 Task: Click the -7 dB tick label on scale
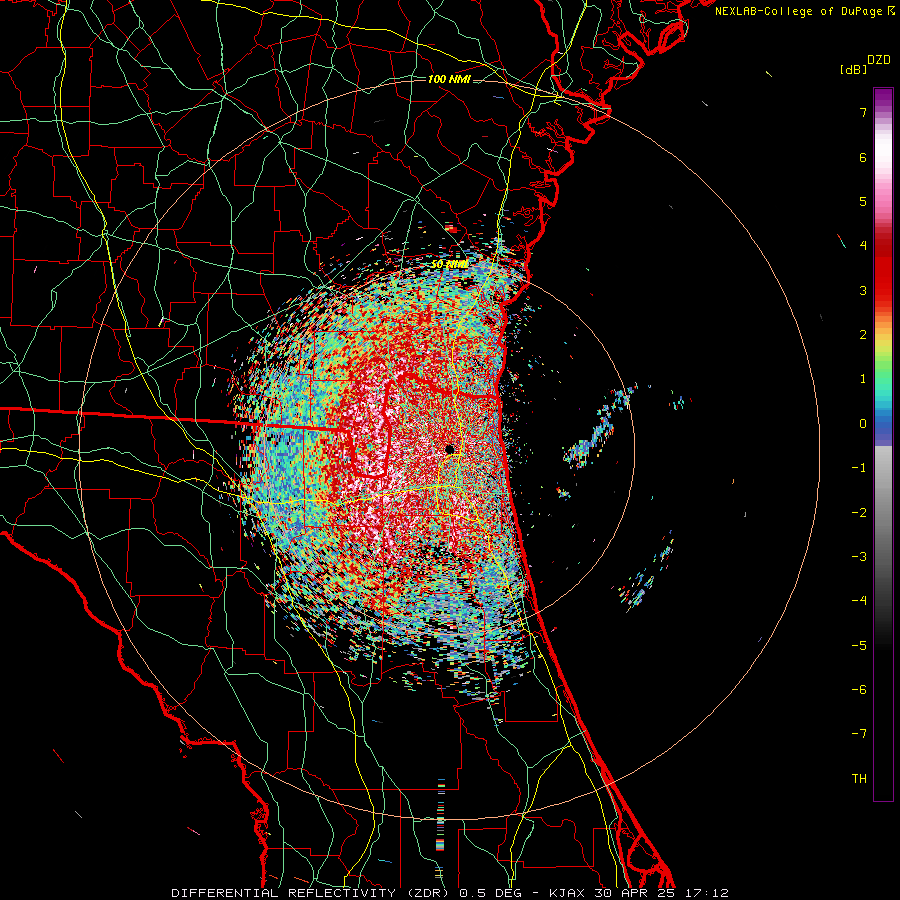859,734
